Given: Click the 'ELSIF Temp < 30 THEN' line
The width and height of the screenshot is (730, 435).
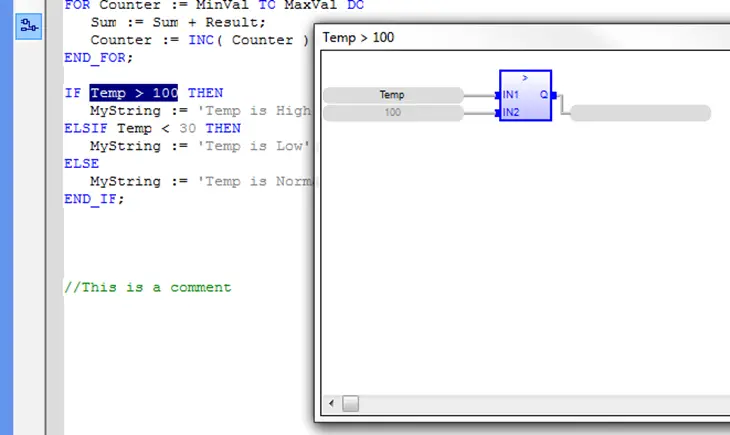Looking at the screenshot, I should [152, 128].
